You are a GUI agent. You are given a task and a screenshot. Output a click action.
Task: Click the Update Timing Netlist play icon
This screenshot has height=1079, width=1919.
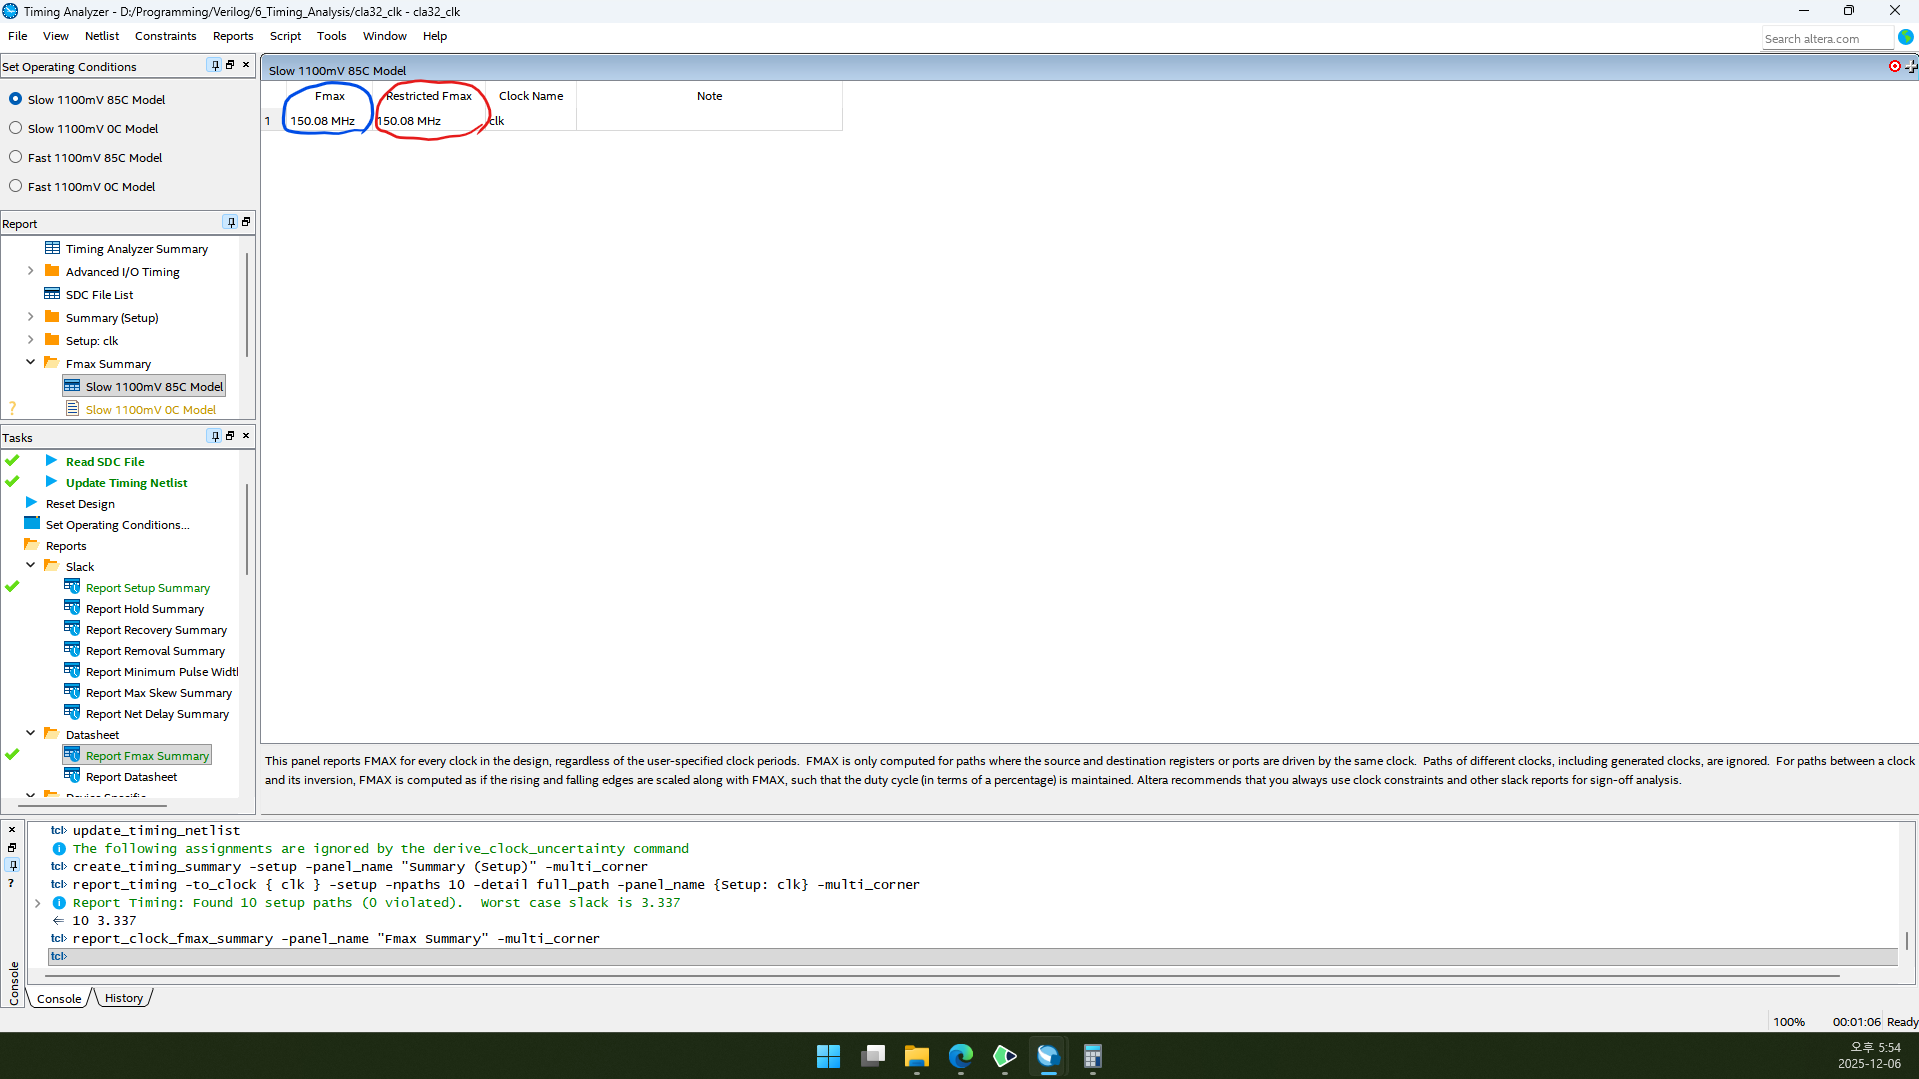pos(51,482)
